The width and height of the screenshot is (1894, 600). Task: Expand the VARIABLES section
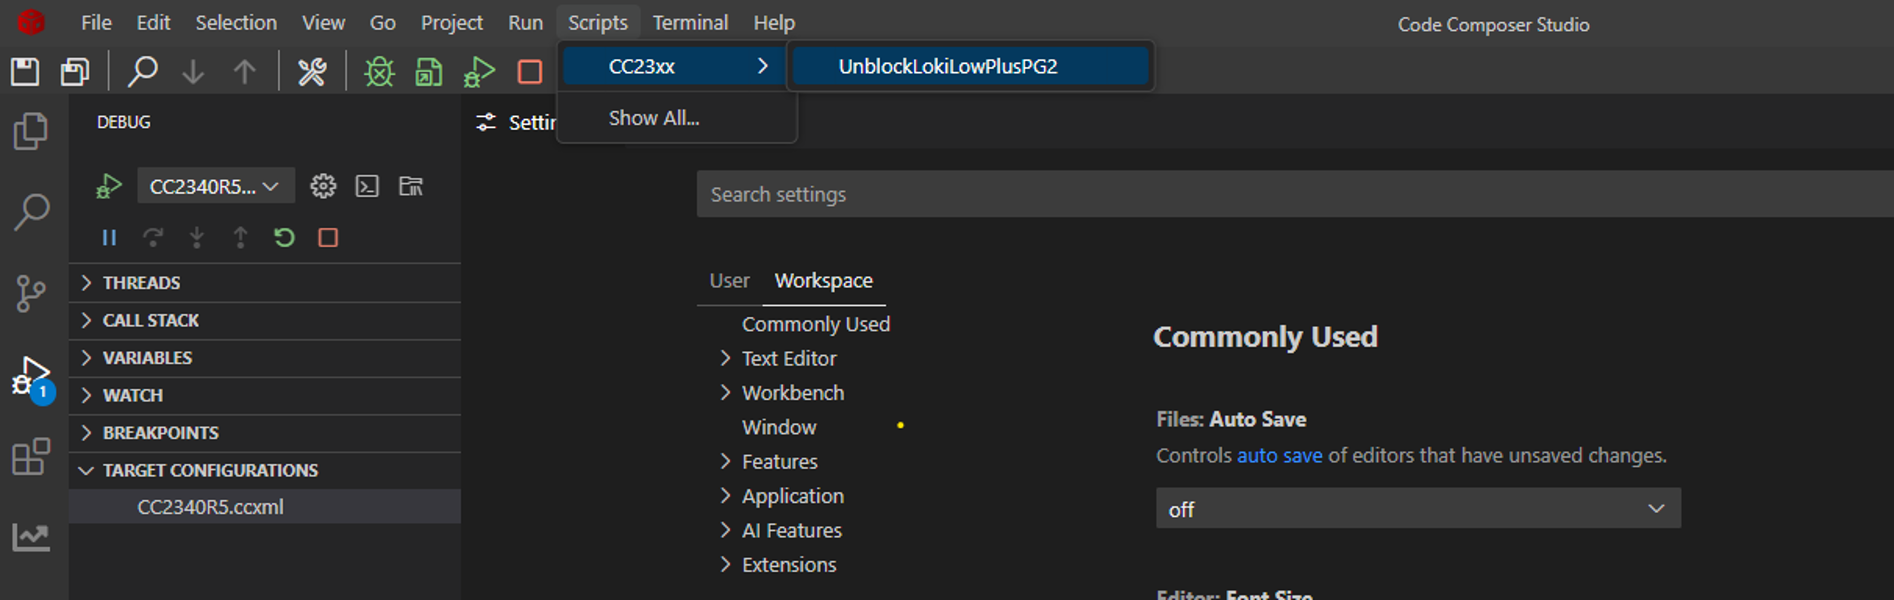(x=264, y=358)
